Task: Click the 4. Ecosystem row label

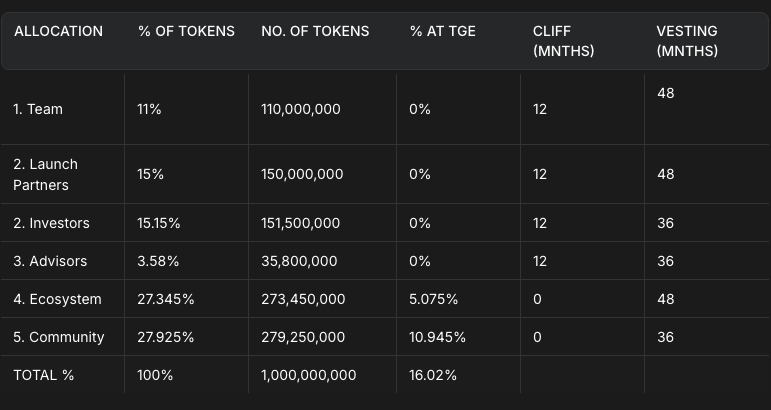Action: pyautogui.click(x=57, y=299)
